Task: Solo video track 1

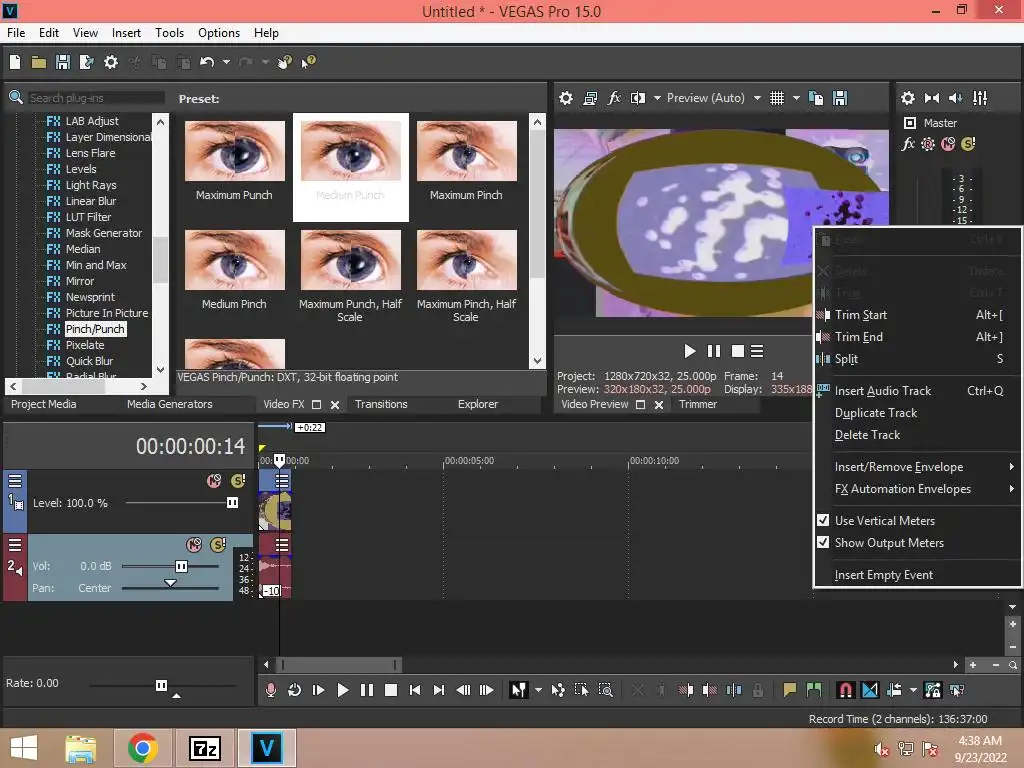Action: tap(238, 481)
